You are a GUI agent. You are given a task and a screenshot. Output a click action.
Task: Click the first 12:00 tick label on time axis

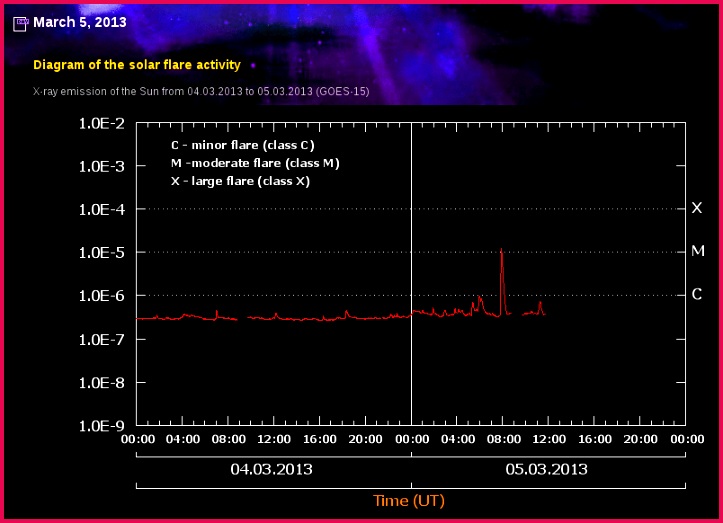274,439
